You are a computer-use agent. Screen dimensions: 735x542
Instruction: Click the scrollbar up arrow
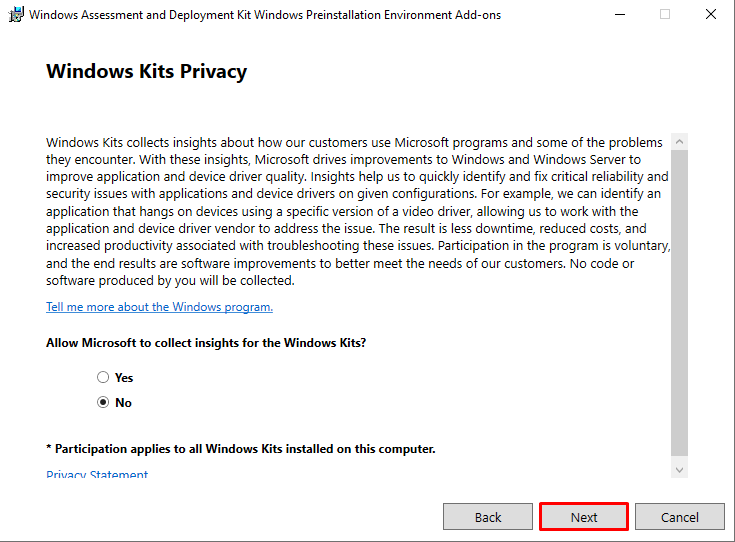coord(679,142)
